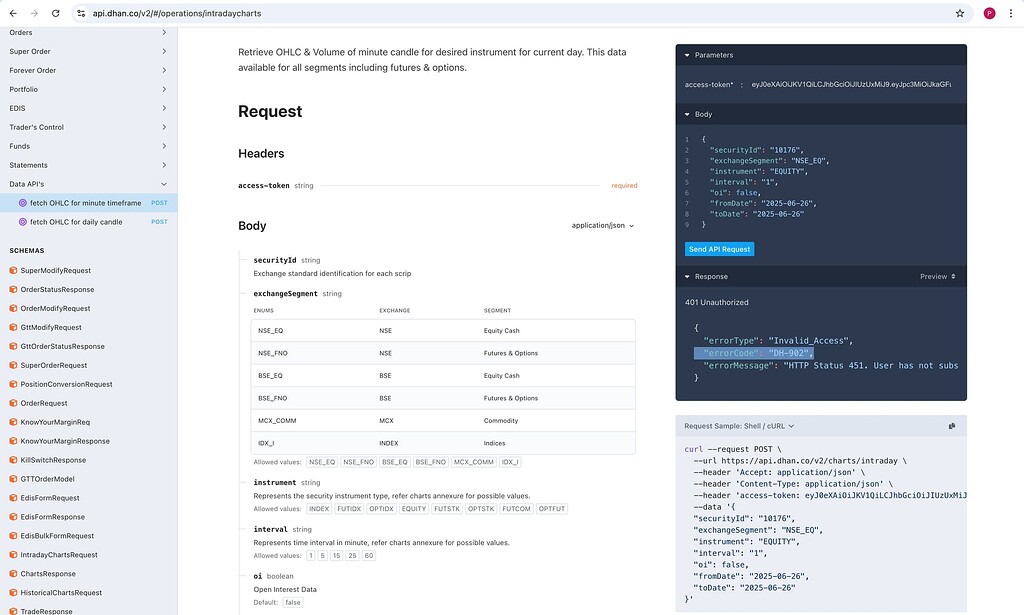1024x615 pixels.
Task: Open the GTTOrderModel schema
Action: (x=48, y=479)
